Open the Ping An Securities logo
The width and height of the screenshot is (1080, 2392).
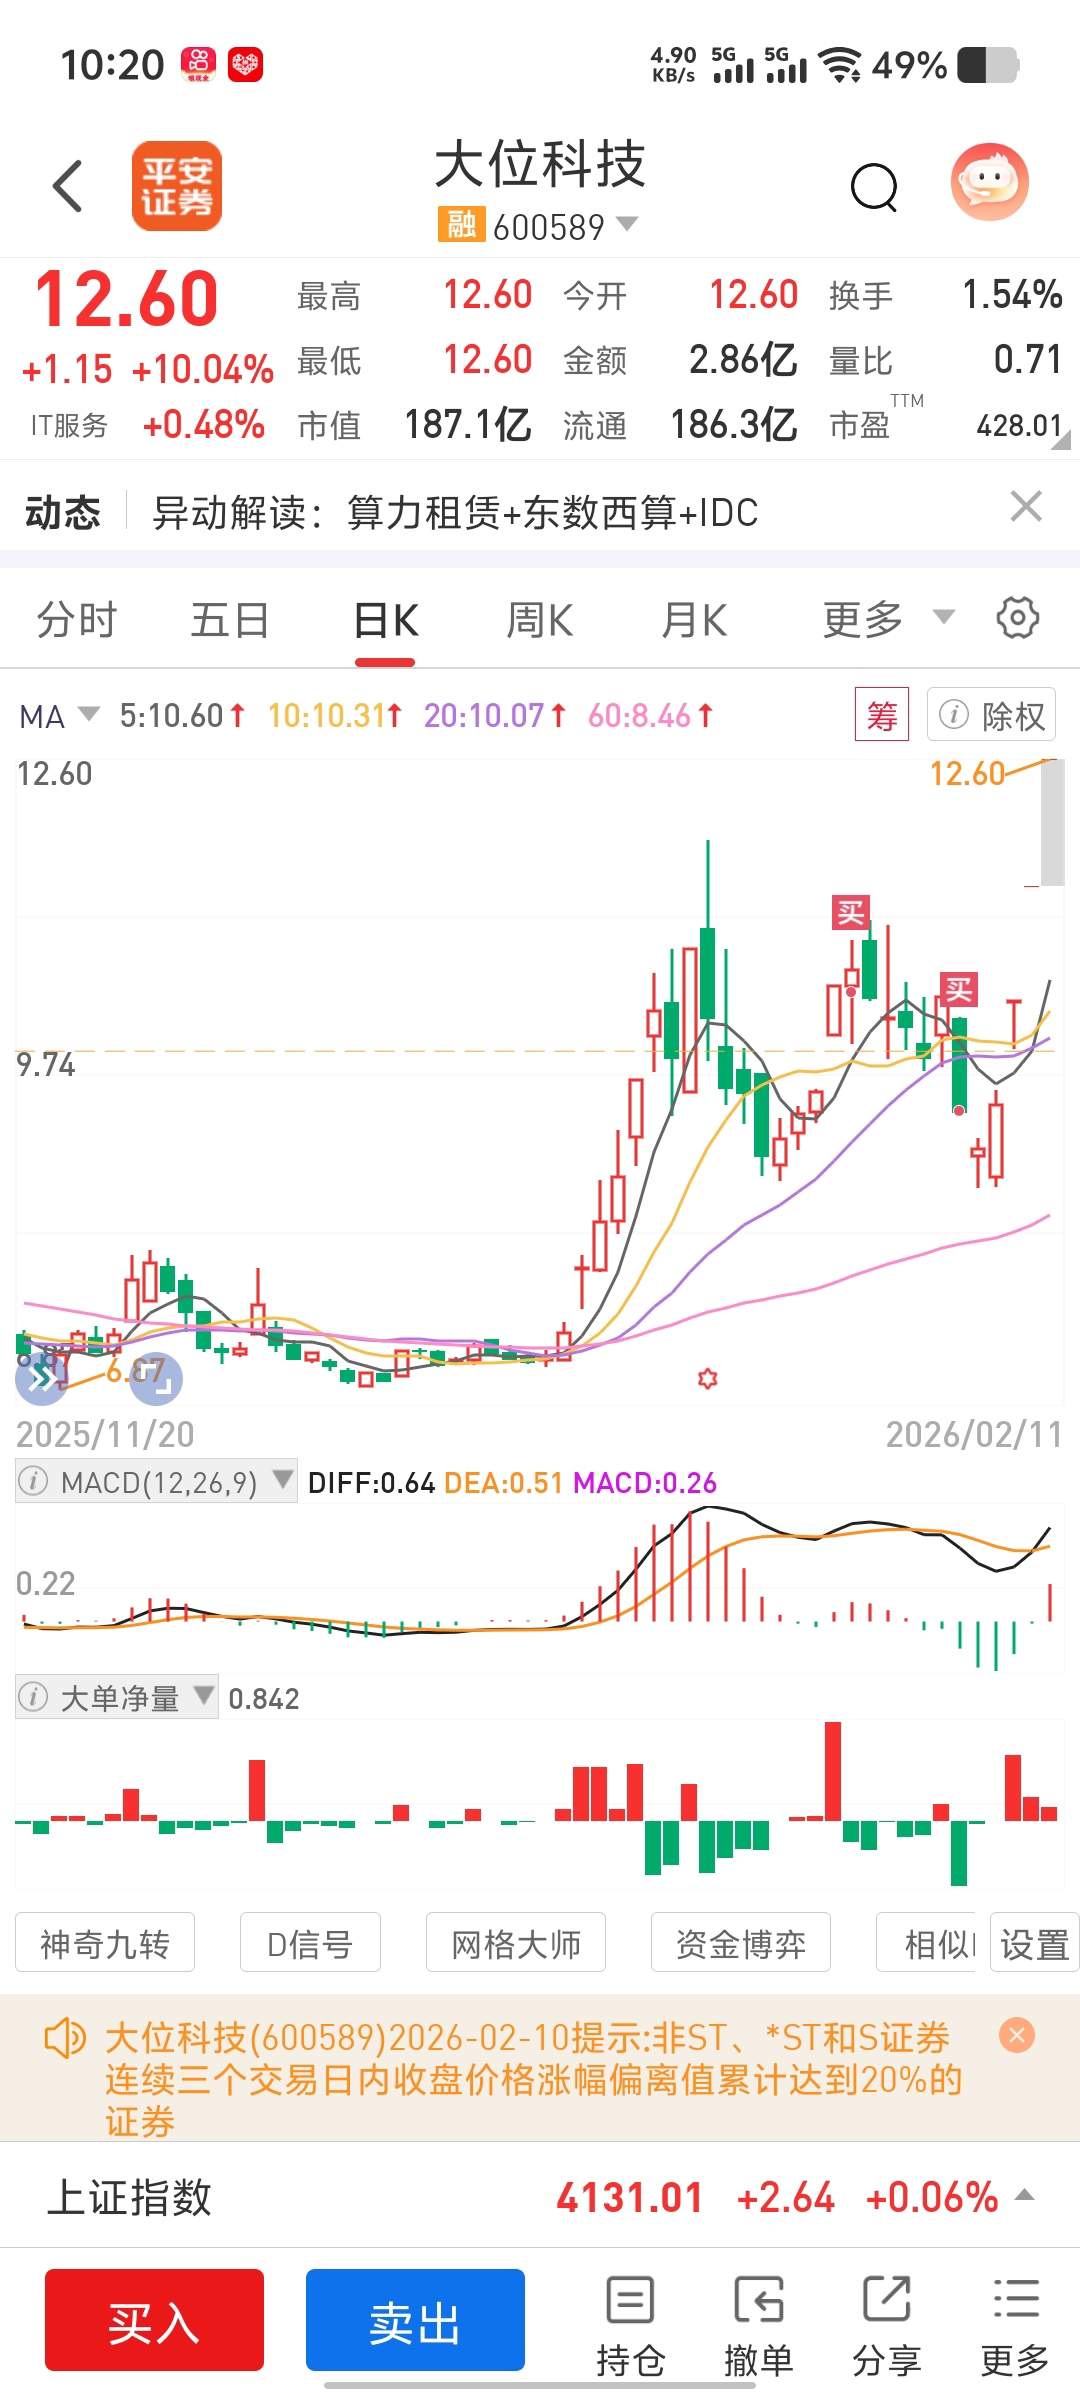[177, 186]
